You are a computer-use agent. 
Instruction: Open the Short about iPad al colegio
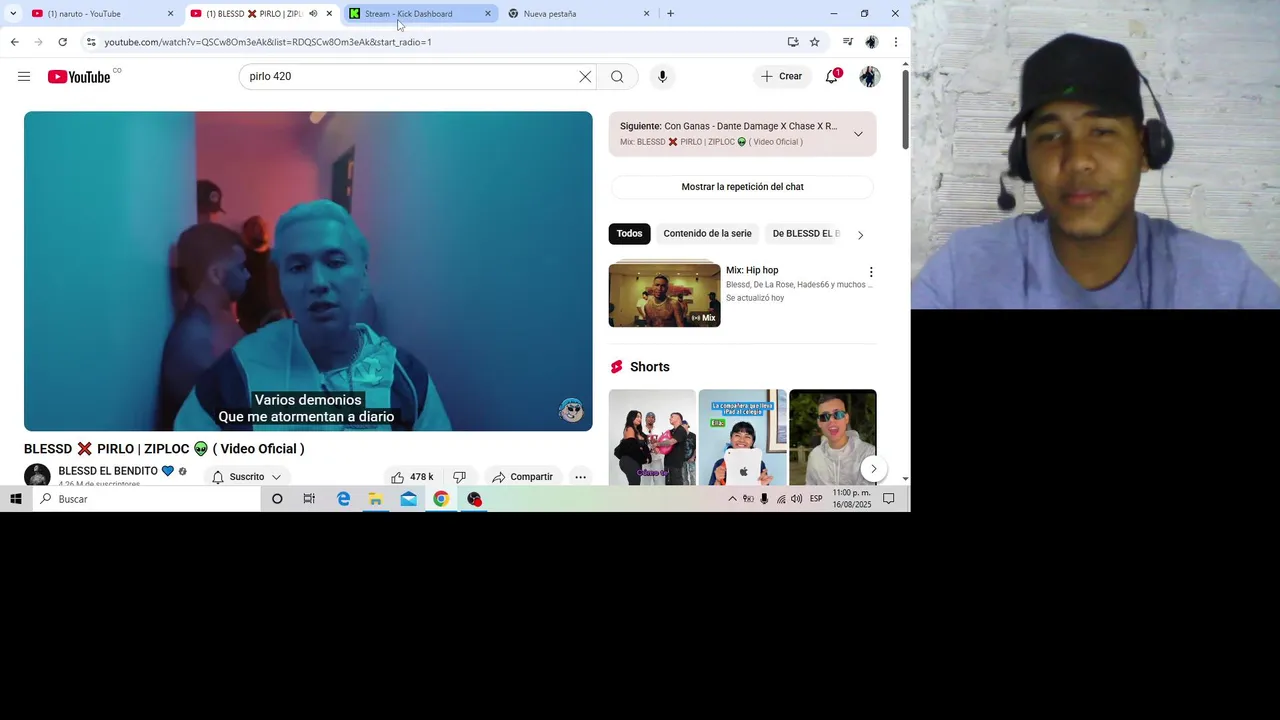(x=742, y=437)
